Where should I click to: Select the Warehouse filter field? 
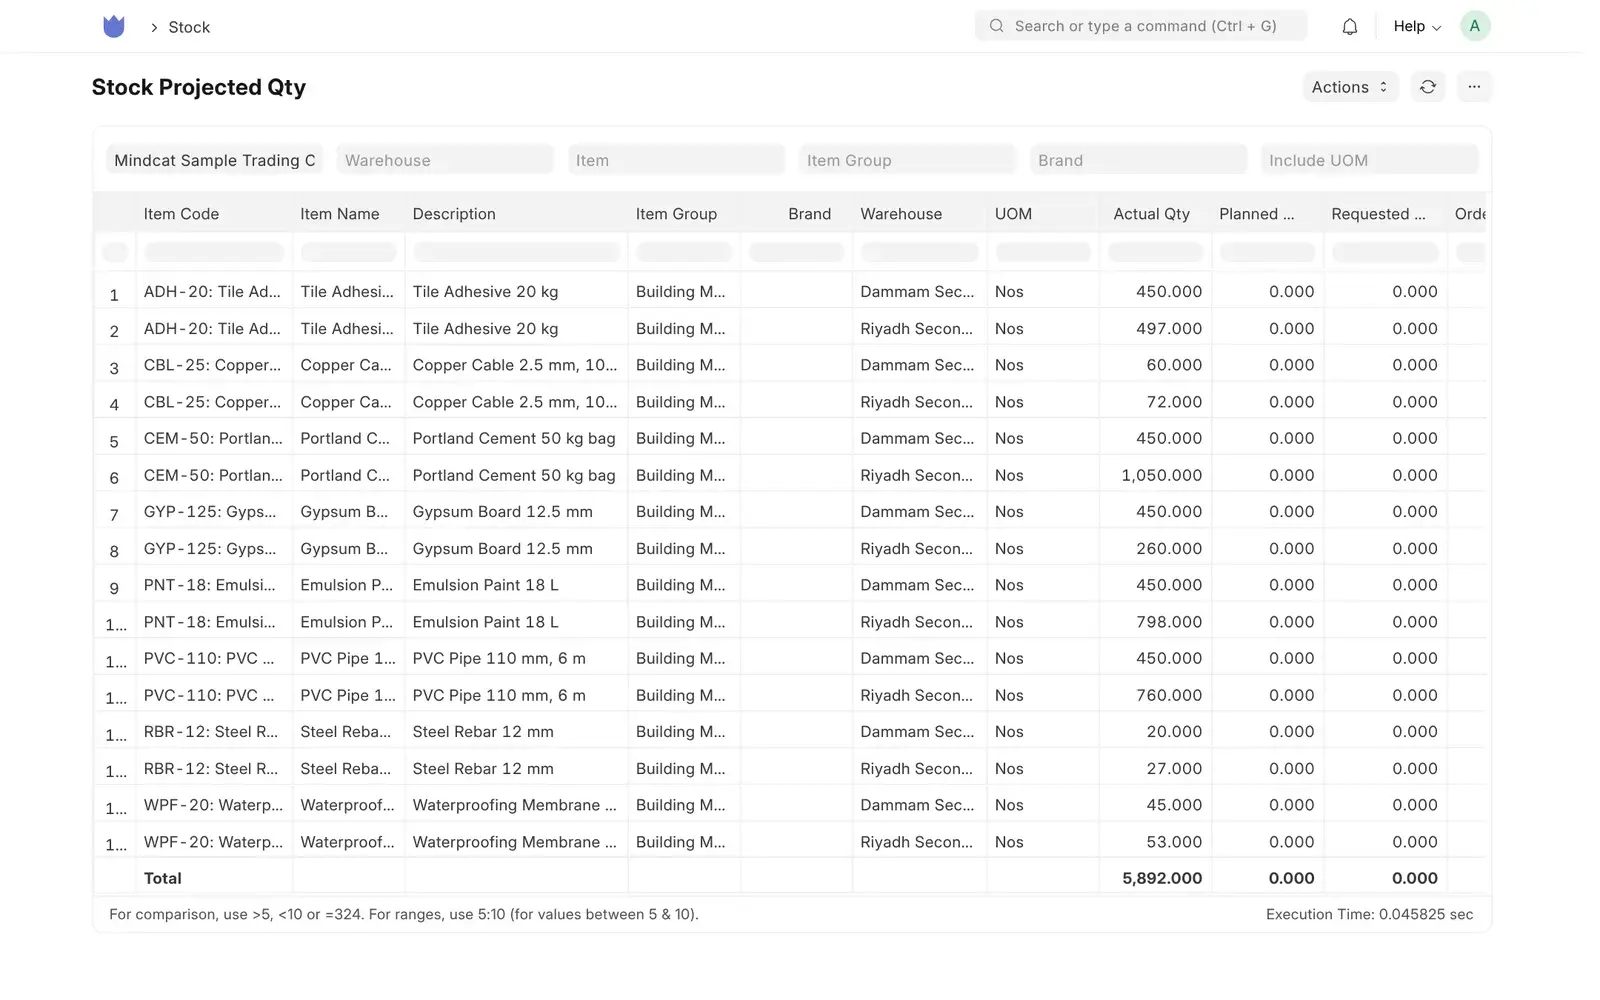(445, 160)
